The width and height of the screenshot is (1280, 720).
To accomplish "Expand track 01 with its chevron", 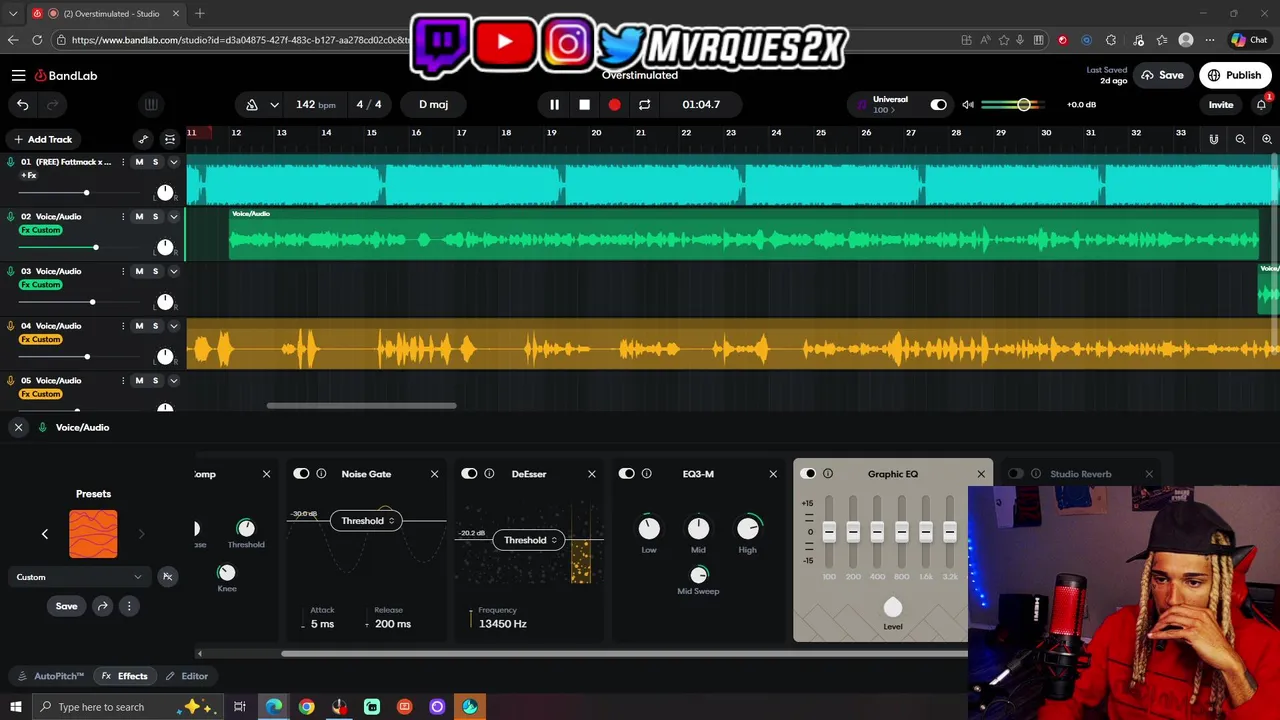I will [x=173, y=162].
